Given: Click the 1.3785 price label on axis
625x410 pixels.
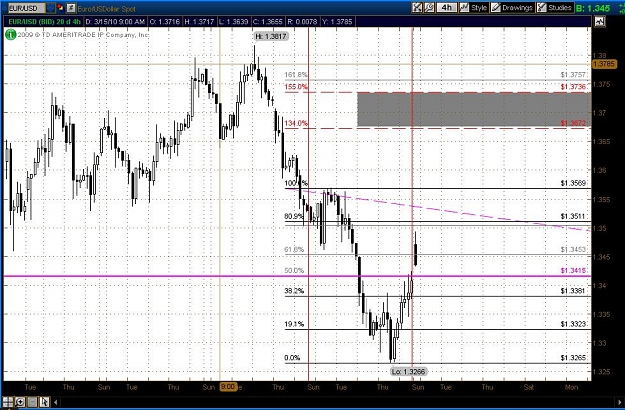Looking at the screenshot, I should [x=604, y=64].
